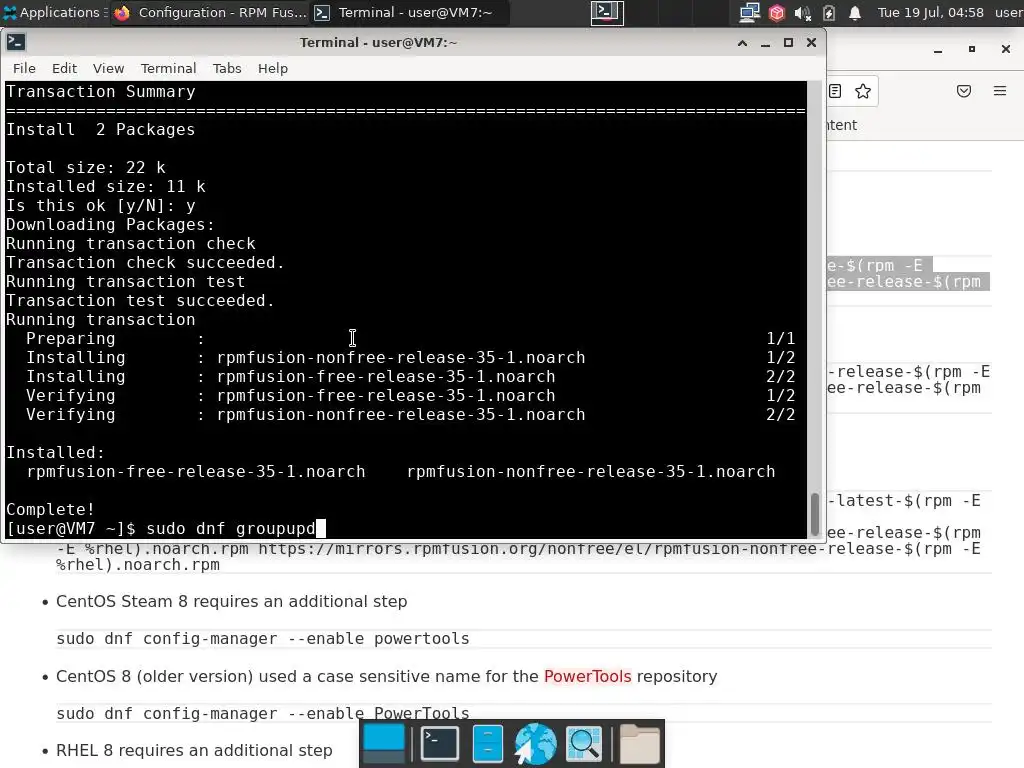Launch the terminal emulator from dock

(440, 744)
